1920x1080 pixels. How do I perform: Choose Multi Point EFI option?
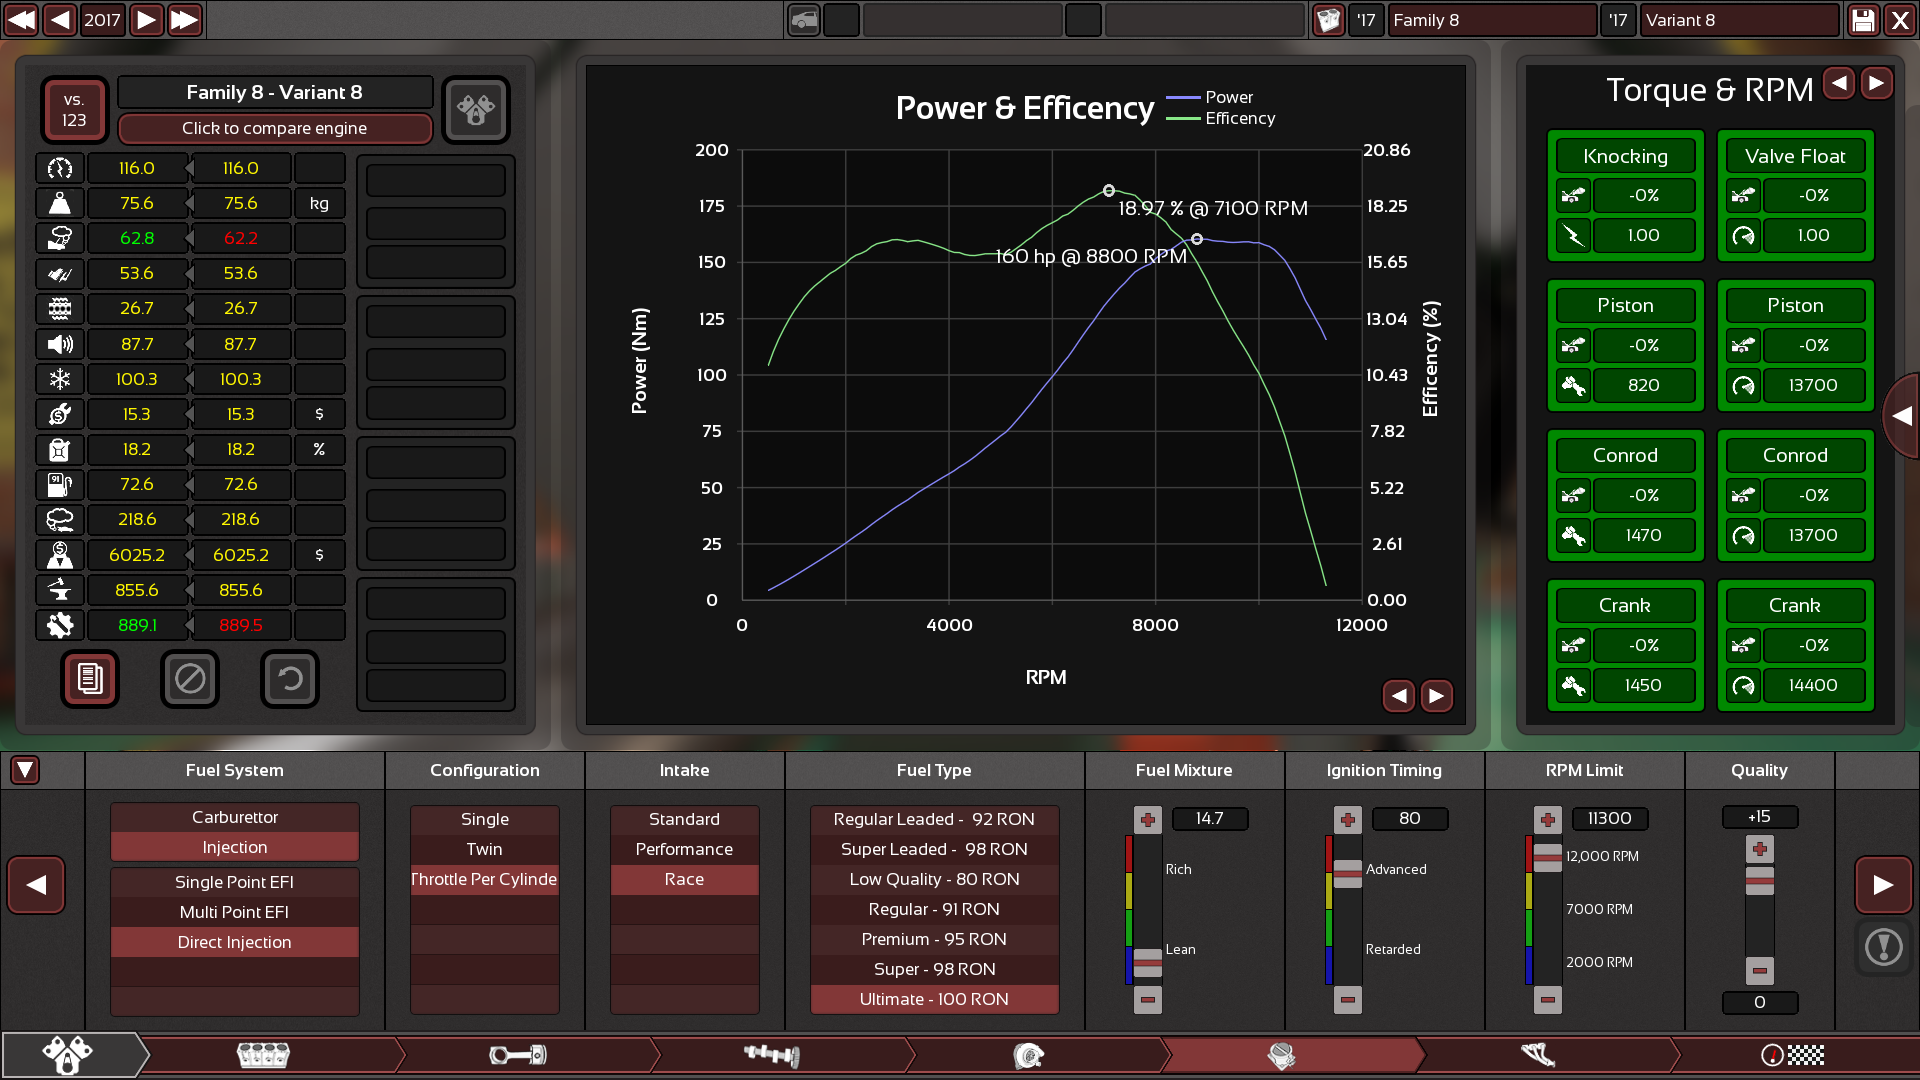tap(235, 912)
